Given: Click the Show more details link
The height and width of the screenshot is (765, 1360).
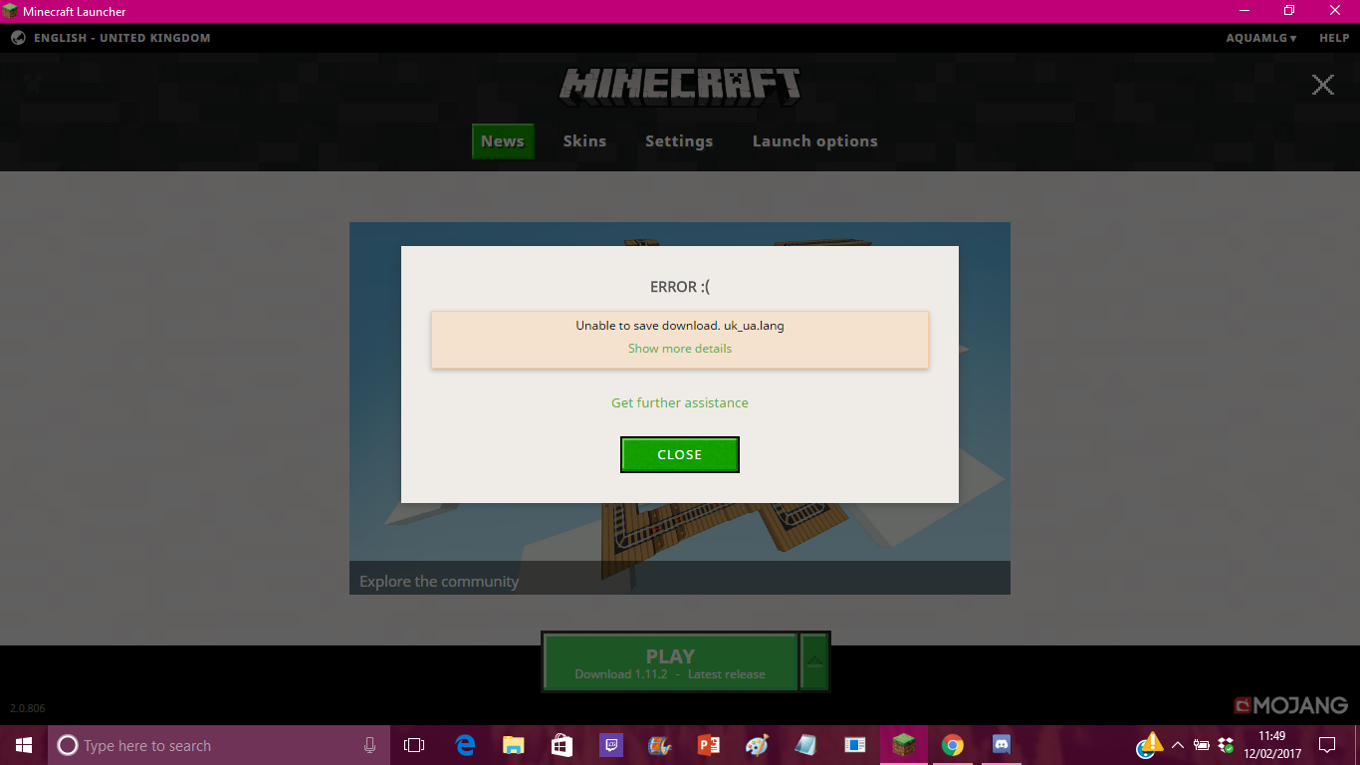Looking at the screenshot, I should [680, 348].
